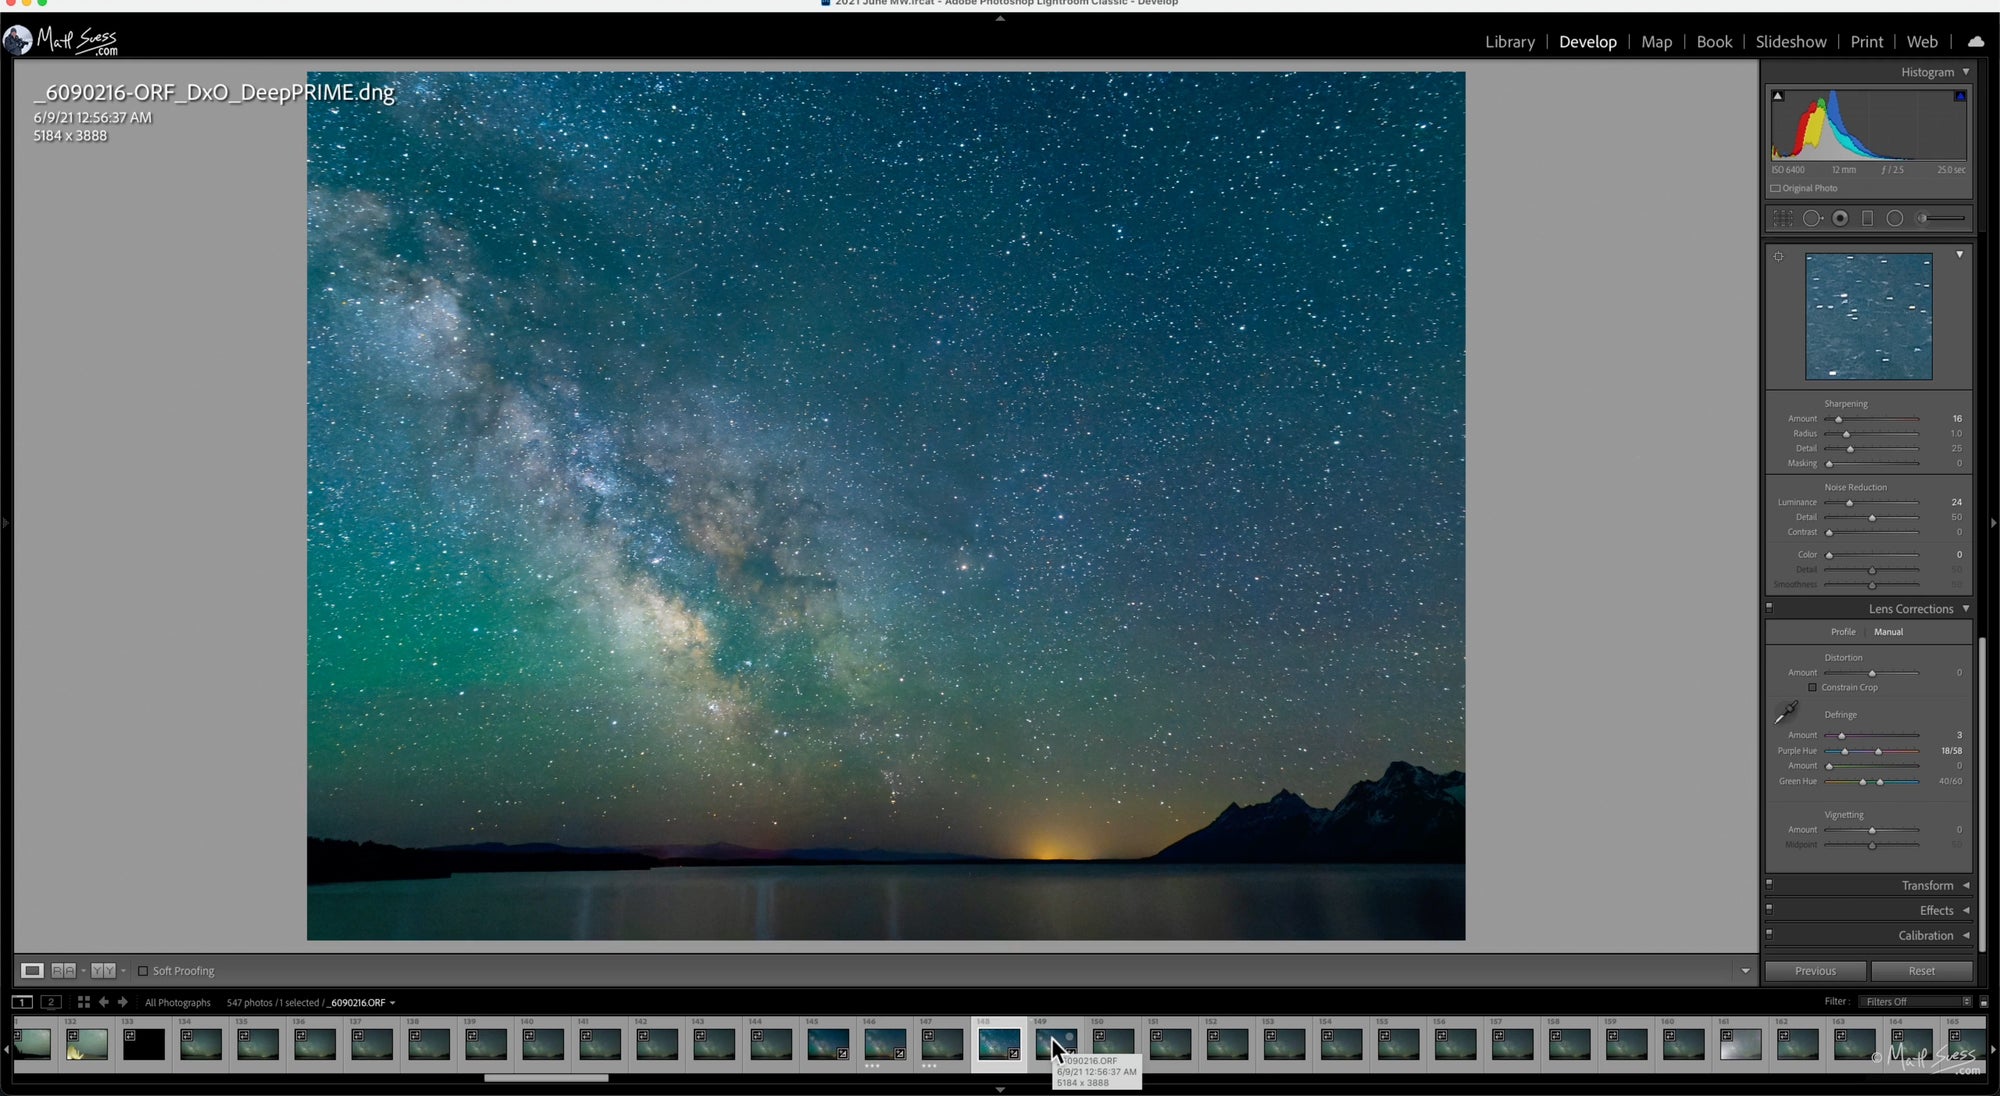Expand the Transform panel
Viewport: 2000px width, 1096px height.
tap(1927, 886)
